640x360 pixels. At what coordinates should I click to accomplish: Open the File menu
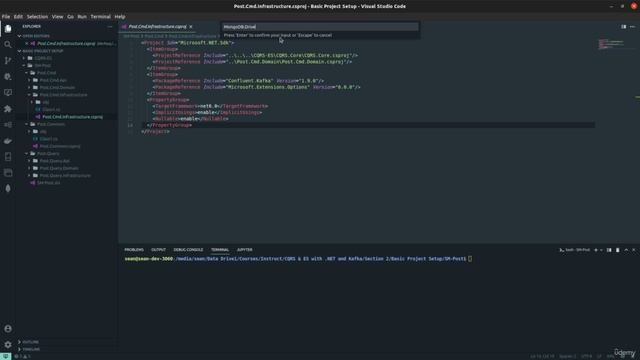pos(6,17)
